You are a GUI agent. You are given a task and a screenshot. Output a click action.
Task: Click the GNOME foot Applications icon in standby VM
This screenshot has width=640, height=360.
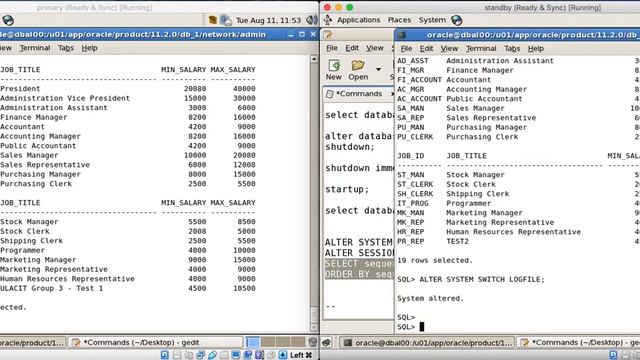click(x=328, y=20)
